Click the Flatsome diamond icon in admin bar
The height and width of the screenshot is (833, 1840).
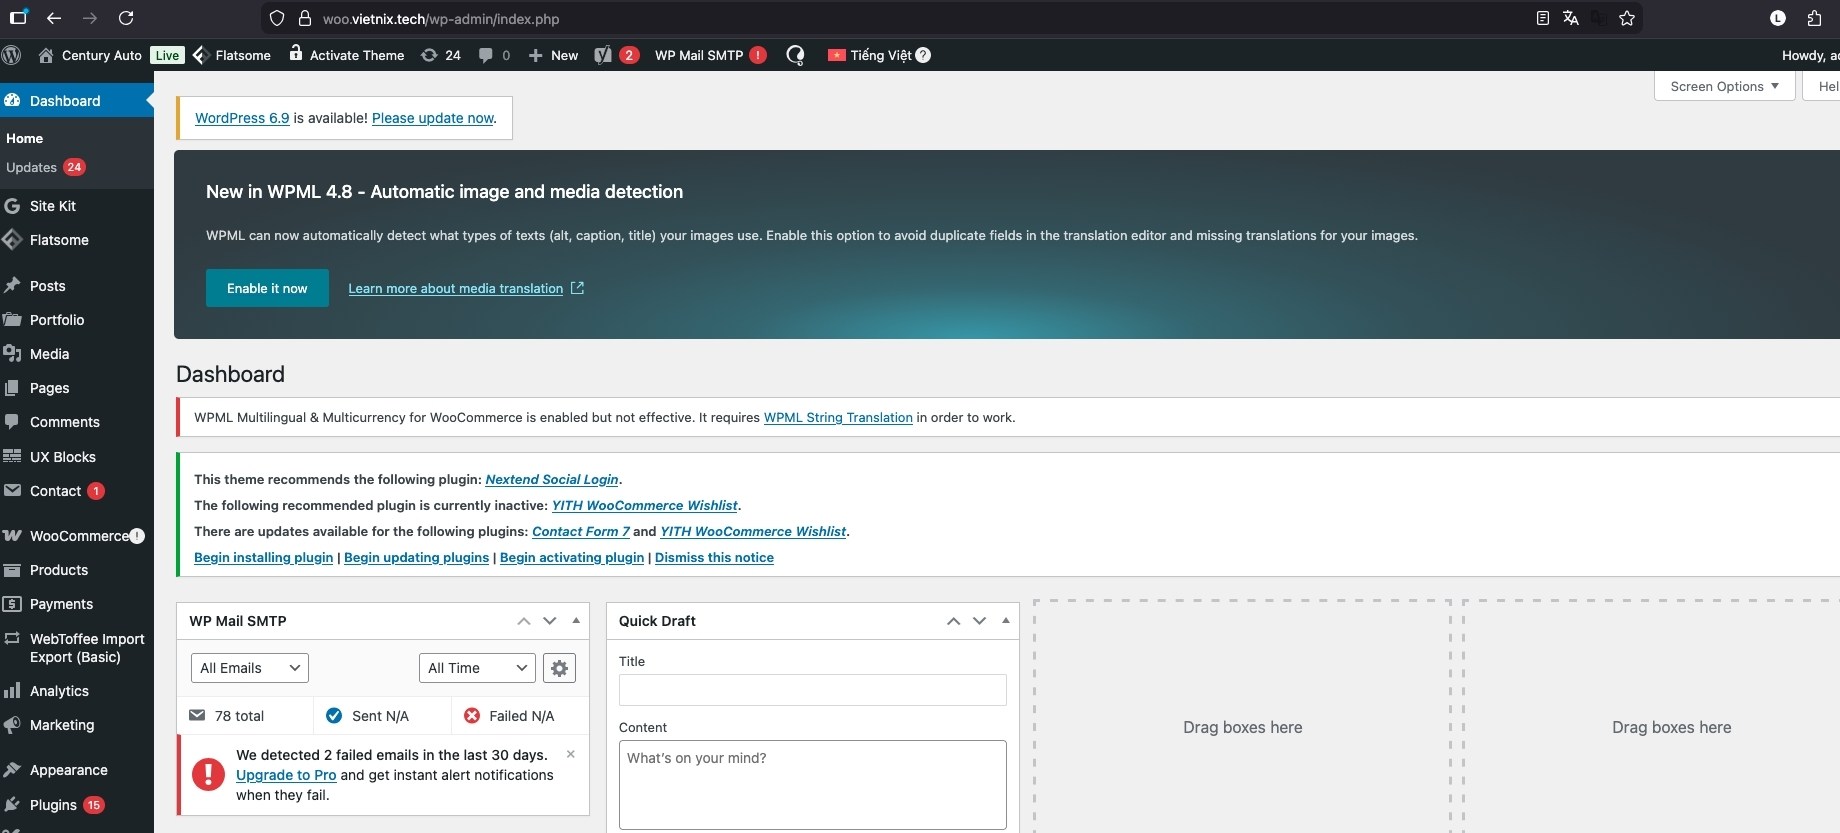pos(201,55)
